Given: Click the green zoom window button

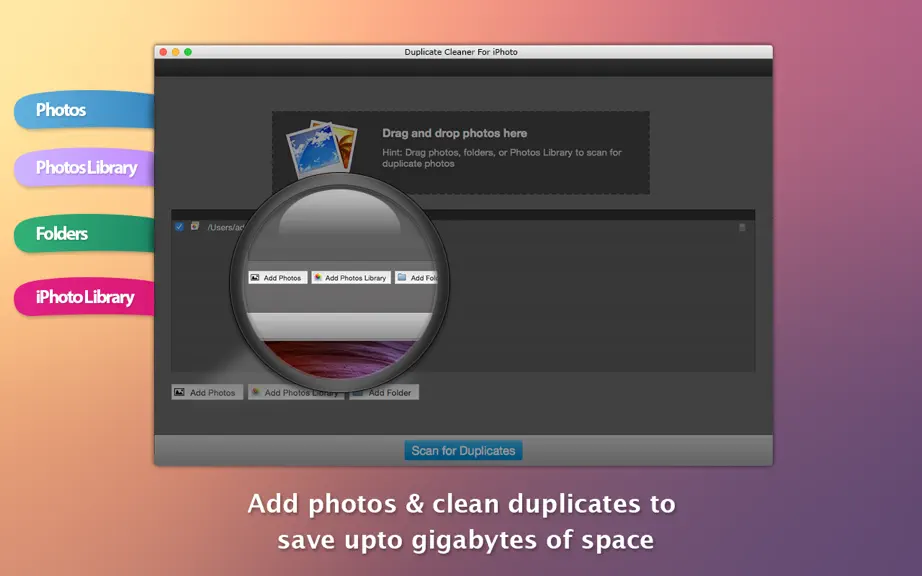Looking at the screenshot, I should click(x=188, y=52).
